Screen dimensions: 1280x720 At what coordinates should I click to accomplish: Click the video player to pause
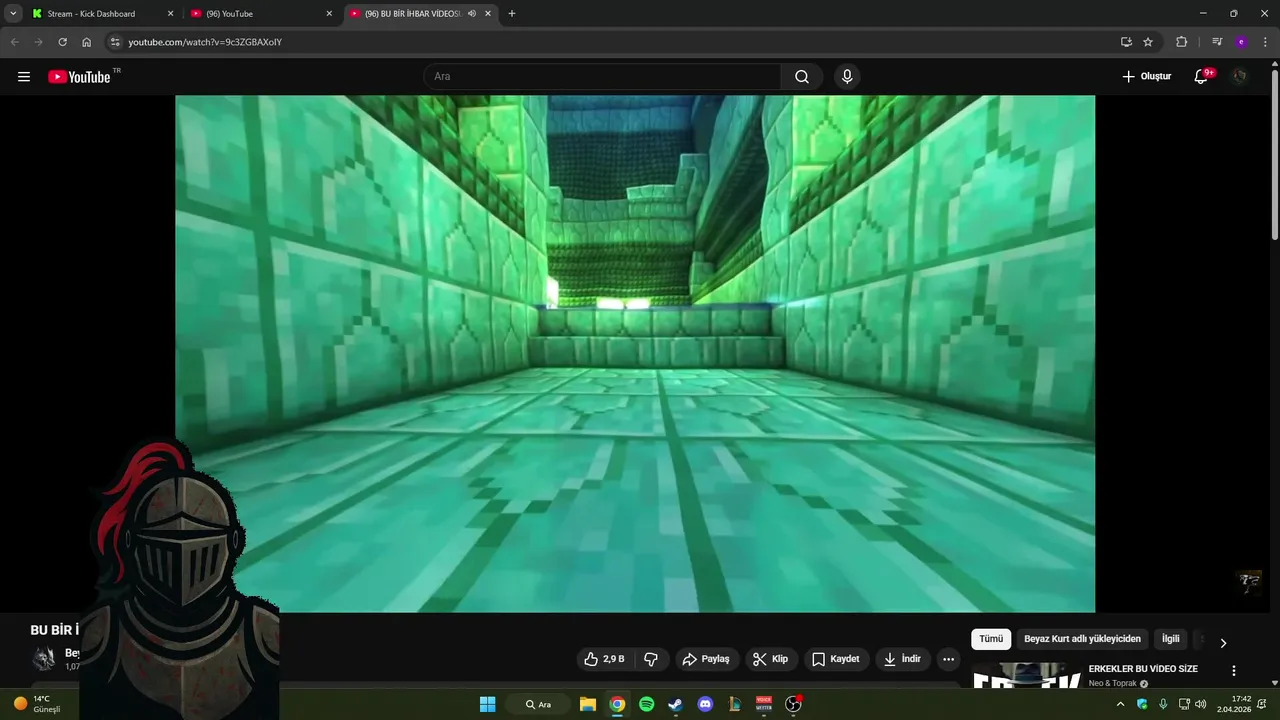point(635,353)
